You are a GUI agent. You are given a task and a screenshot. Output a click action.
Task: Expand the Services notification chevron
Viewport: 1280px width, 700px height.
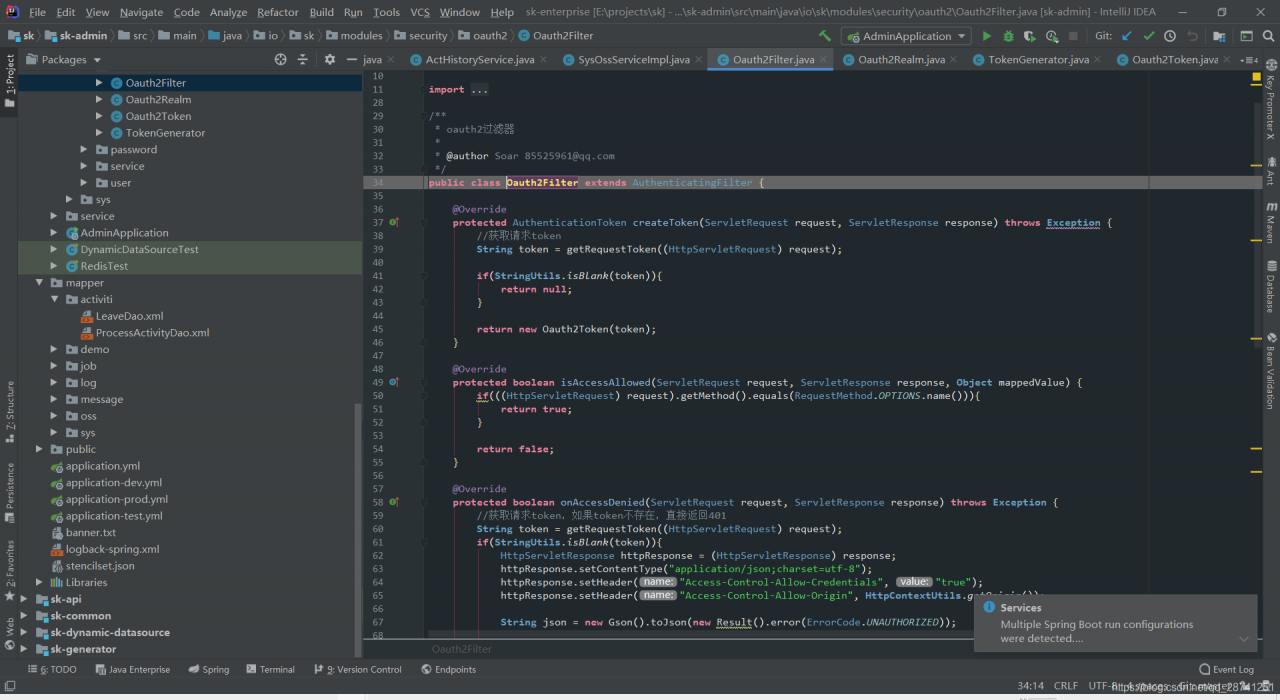click(1243, 639)
